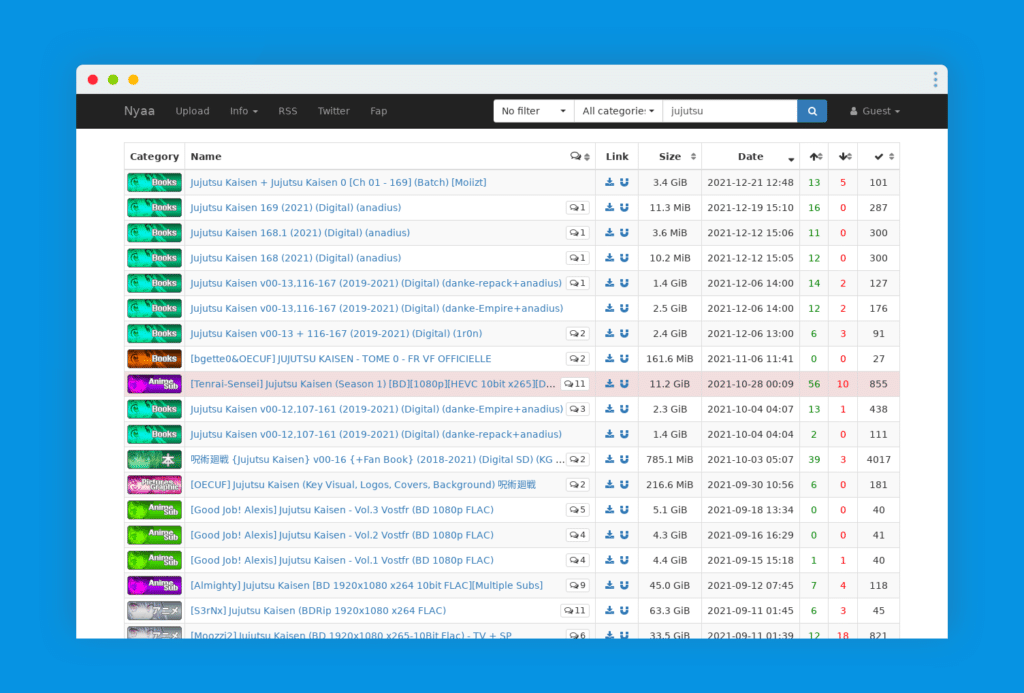Click Pictures Graphics category icon of OECUF row
The height and width of the screenshot is (693, 1024).
point(154,485)
